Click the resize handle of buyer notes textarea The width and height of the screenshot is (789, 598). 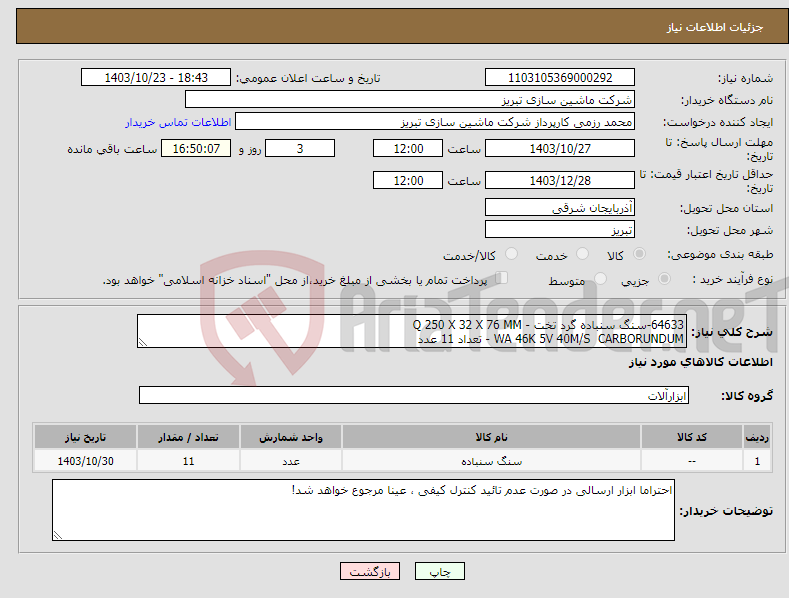[57, 535]
